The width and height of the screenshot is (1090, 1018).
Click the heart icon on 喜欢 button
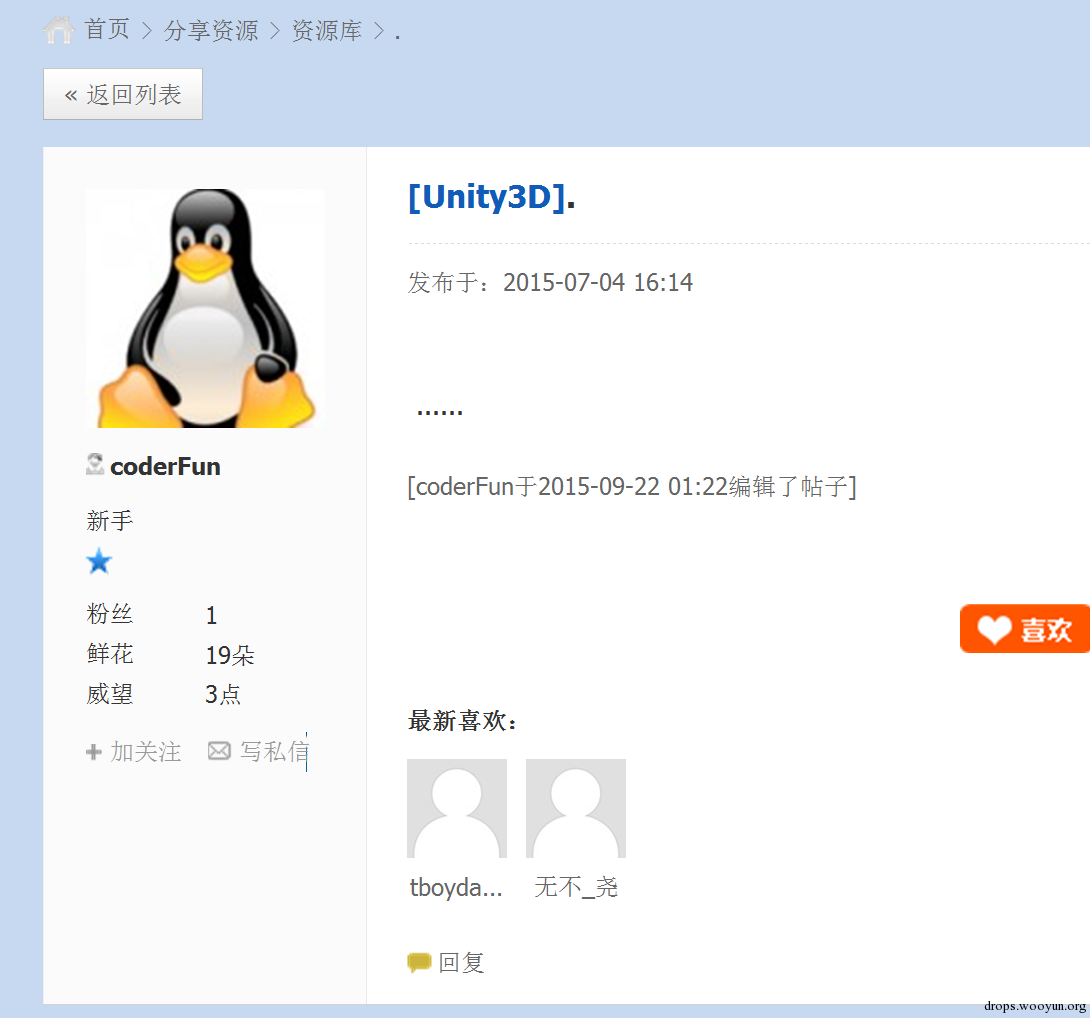pyautogui.click(x=994, y=630)
